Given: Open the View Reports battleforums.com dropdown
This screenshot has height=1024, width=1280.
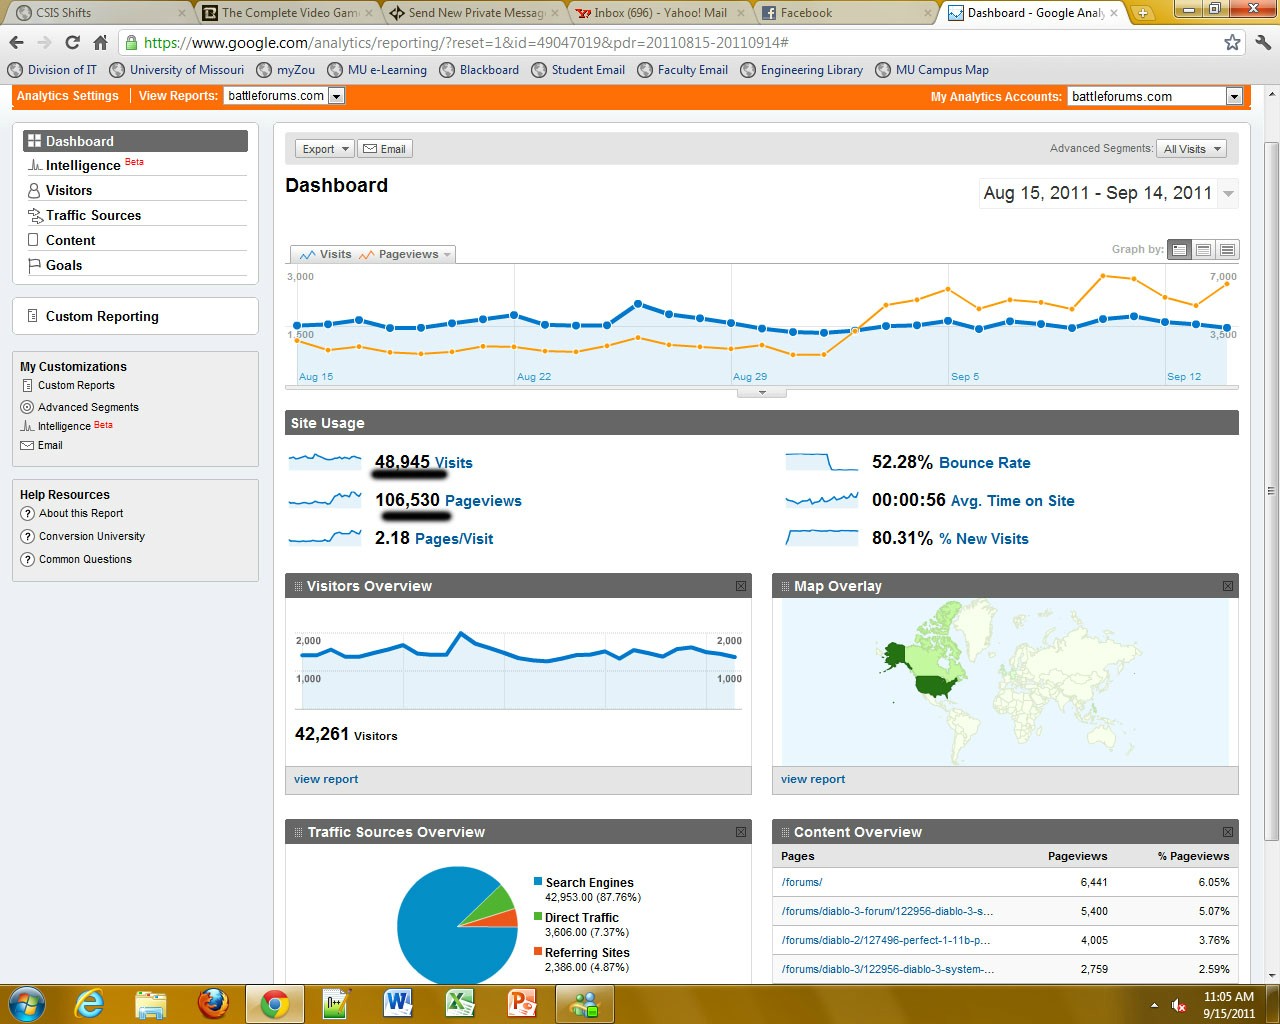Looking at the screenshot, I should [x=284, y=96].
